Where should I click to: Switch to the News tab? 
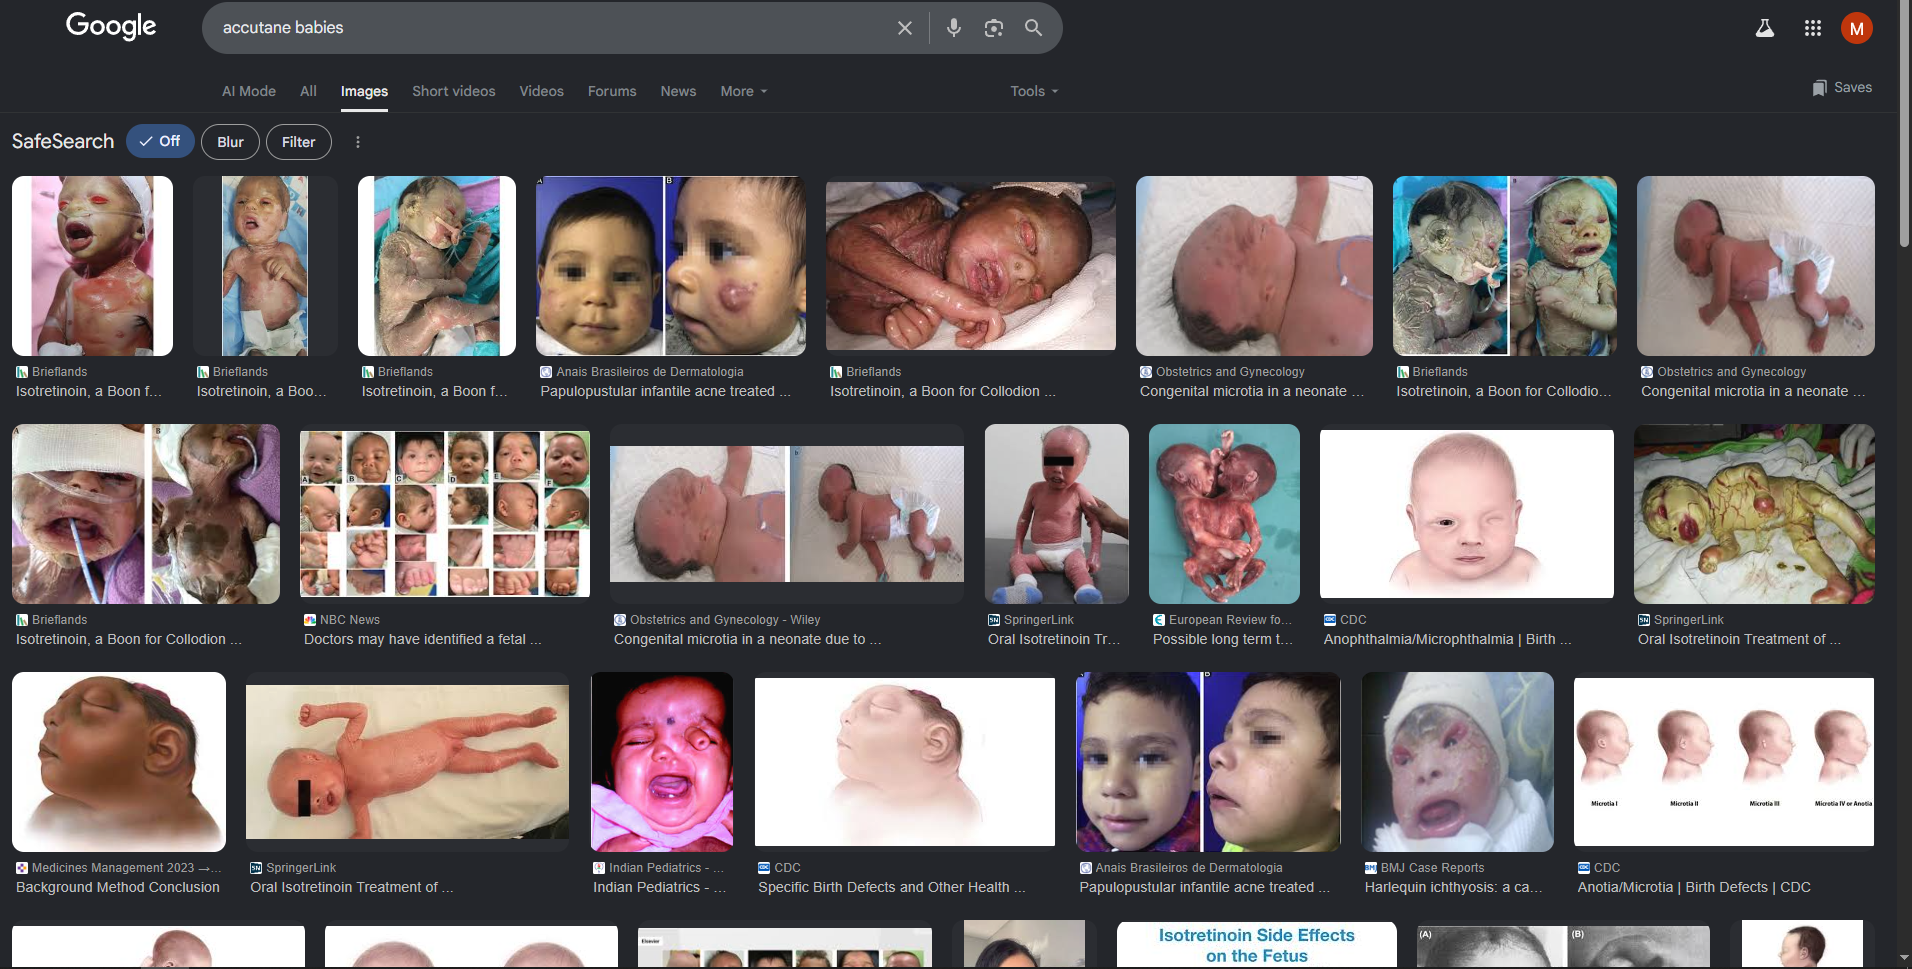[678, 91]
